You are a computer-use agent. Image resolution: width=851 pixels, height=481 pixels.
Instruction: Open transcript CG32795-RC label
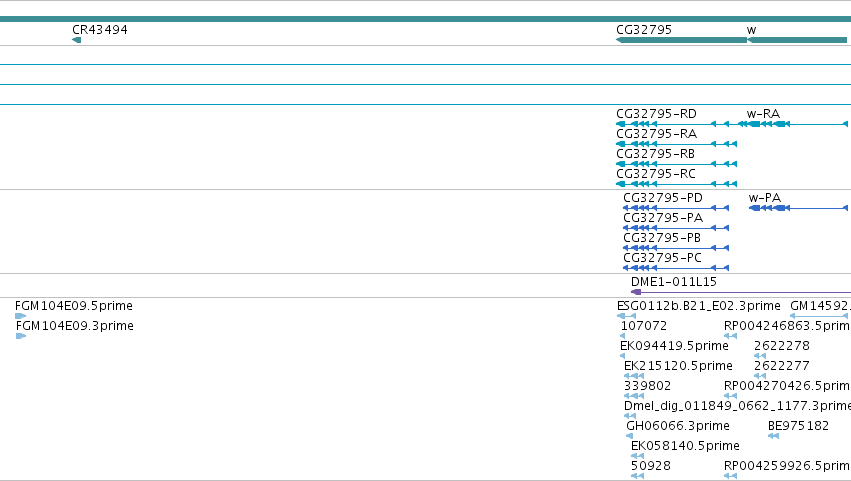click(656, 174)
